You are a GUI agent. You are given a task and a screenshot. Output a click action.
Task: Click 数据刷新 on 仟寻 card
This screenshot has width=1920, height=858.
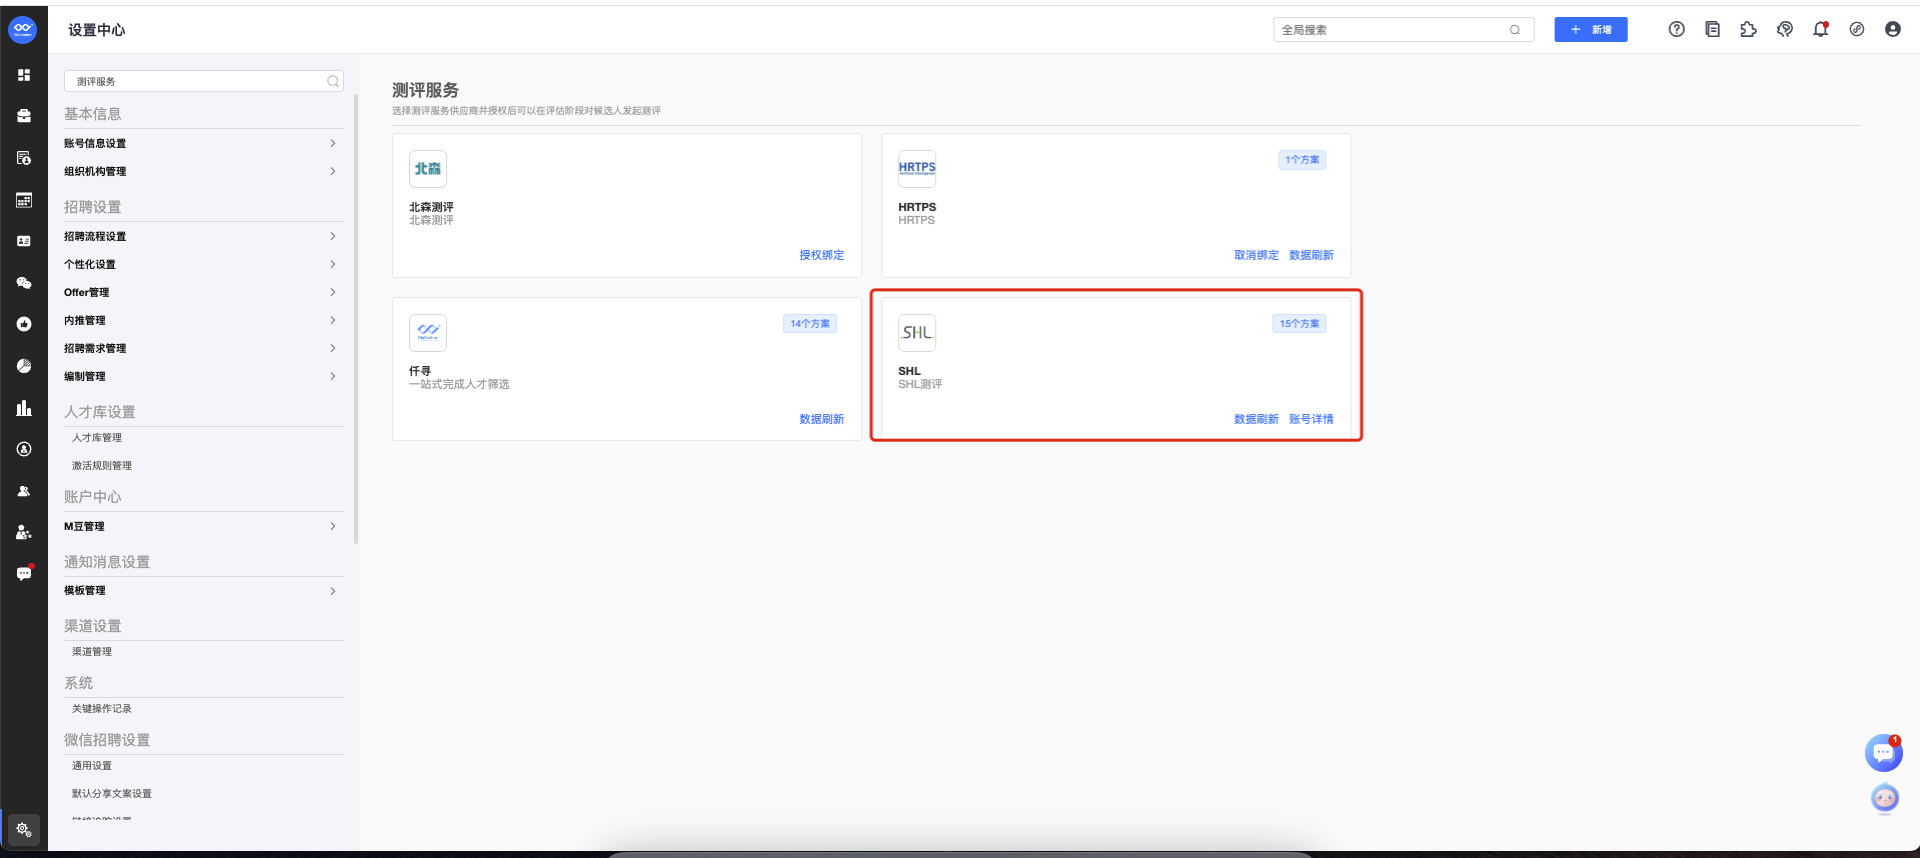point(822,419)
